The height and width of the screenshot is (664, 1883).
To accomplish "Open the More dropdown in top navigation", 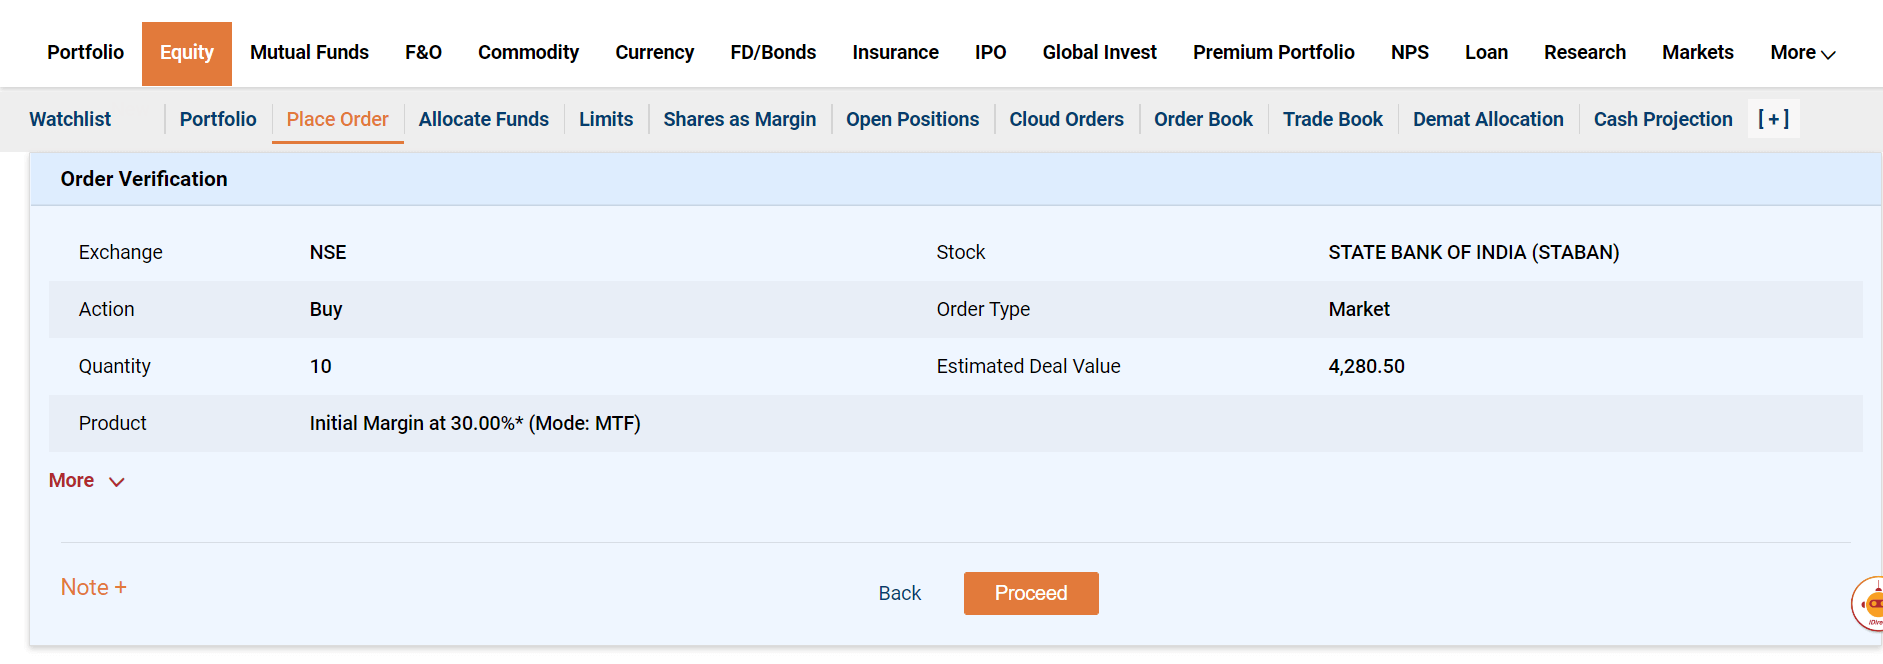I will [1802, 53].
